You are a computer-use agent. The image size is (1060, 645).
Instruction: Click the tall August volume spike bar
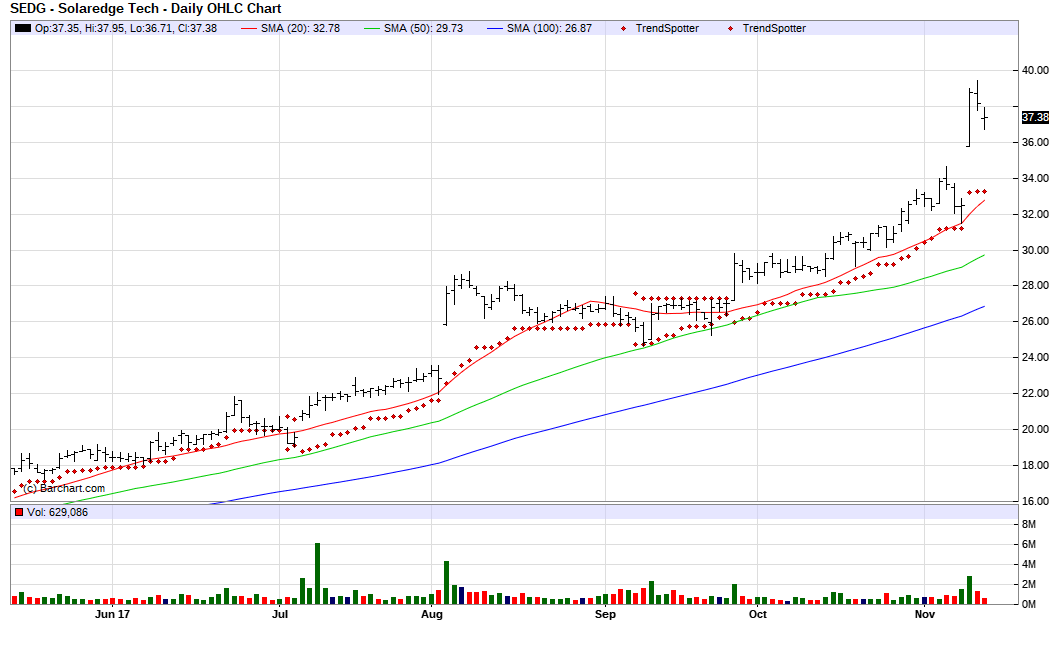pos(447,582)
